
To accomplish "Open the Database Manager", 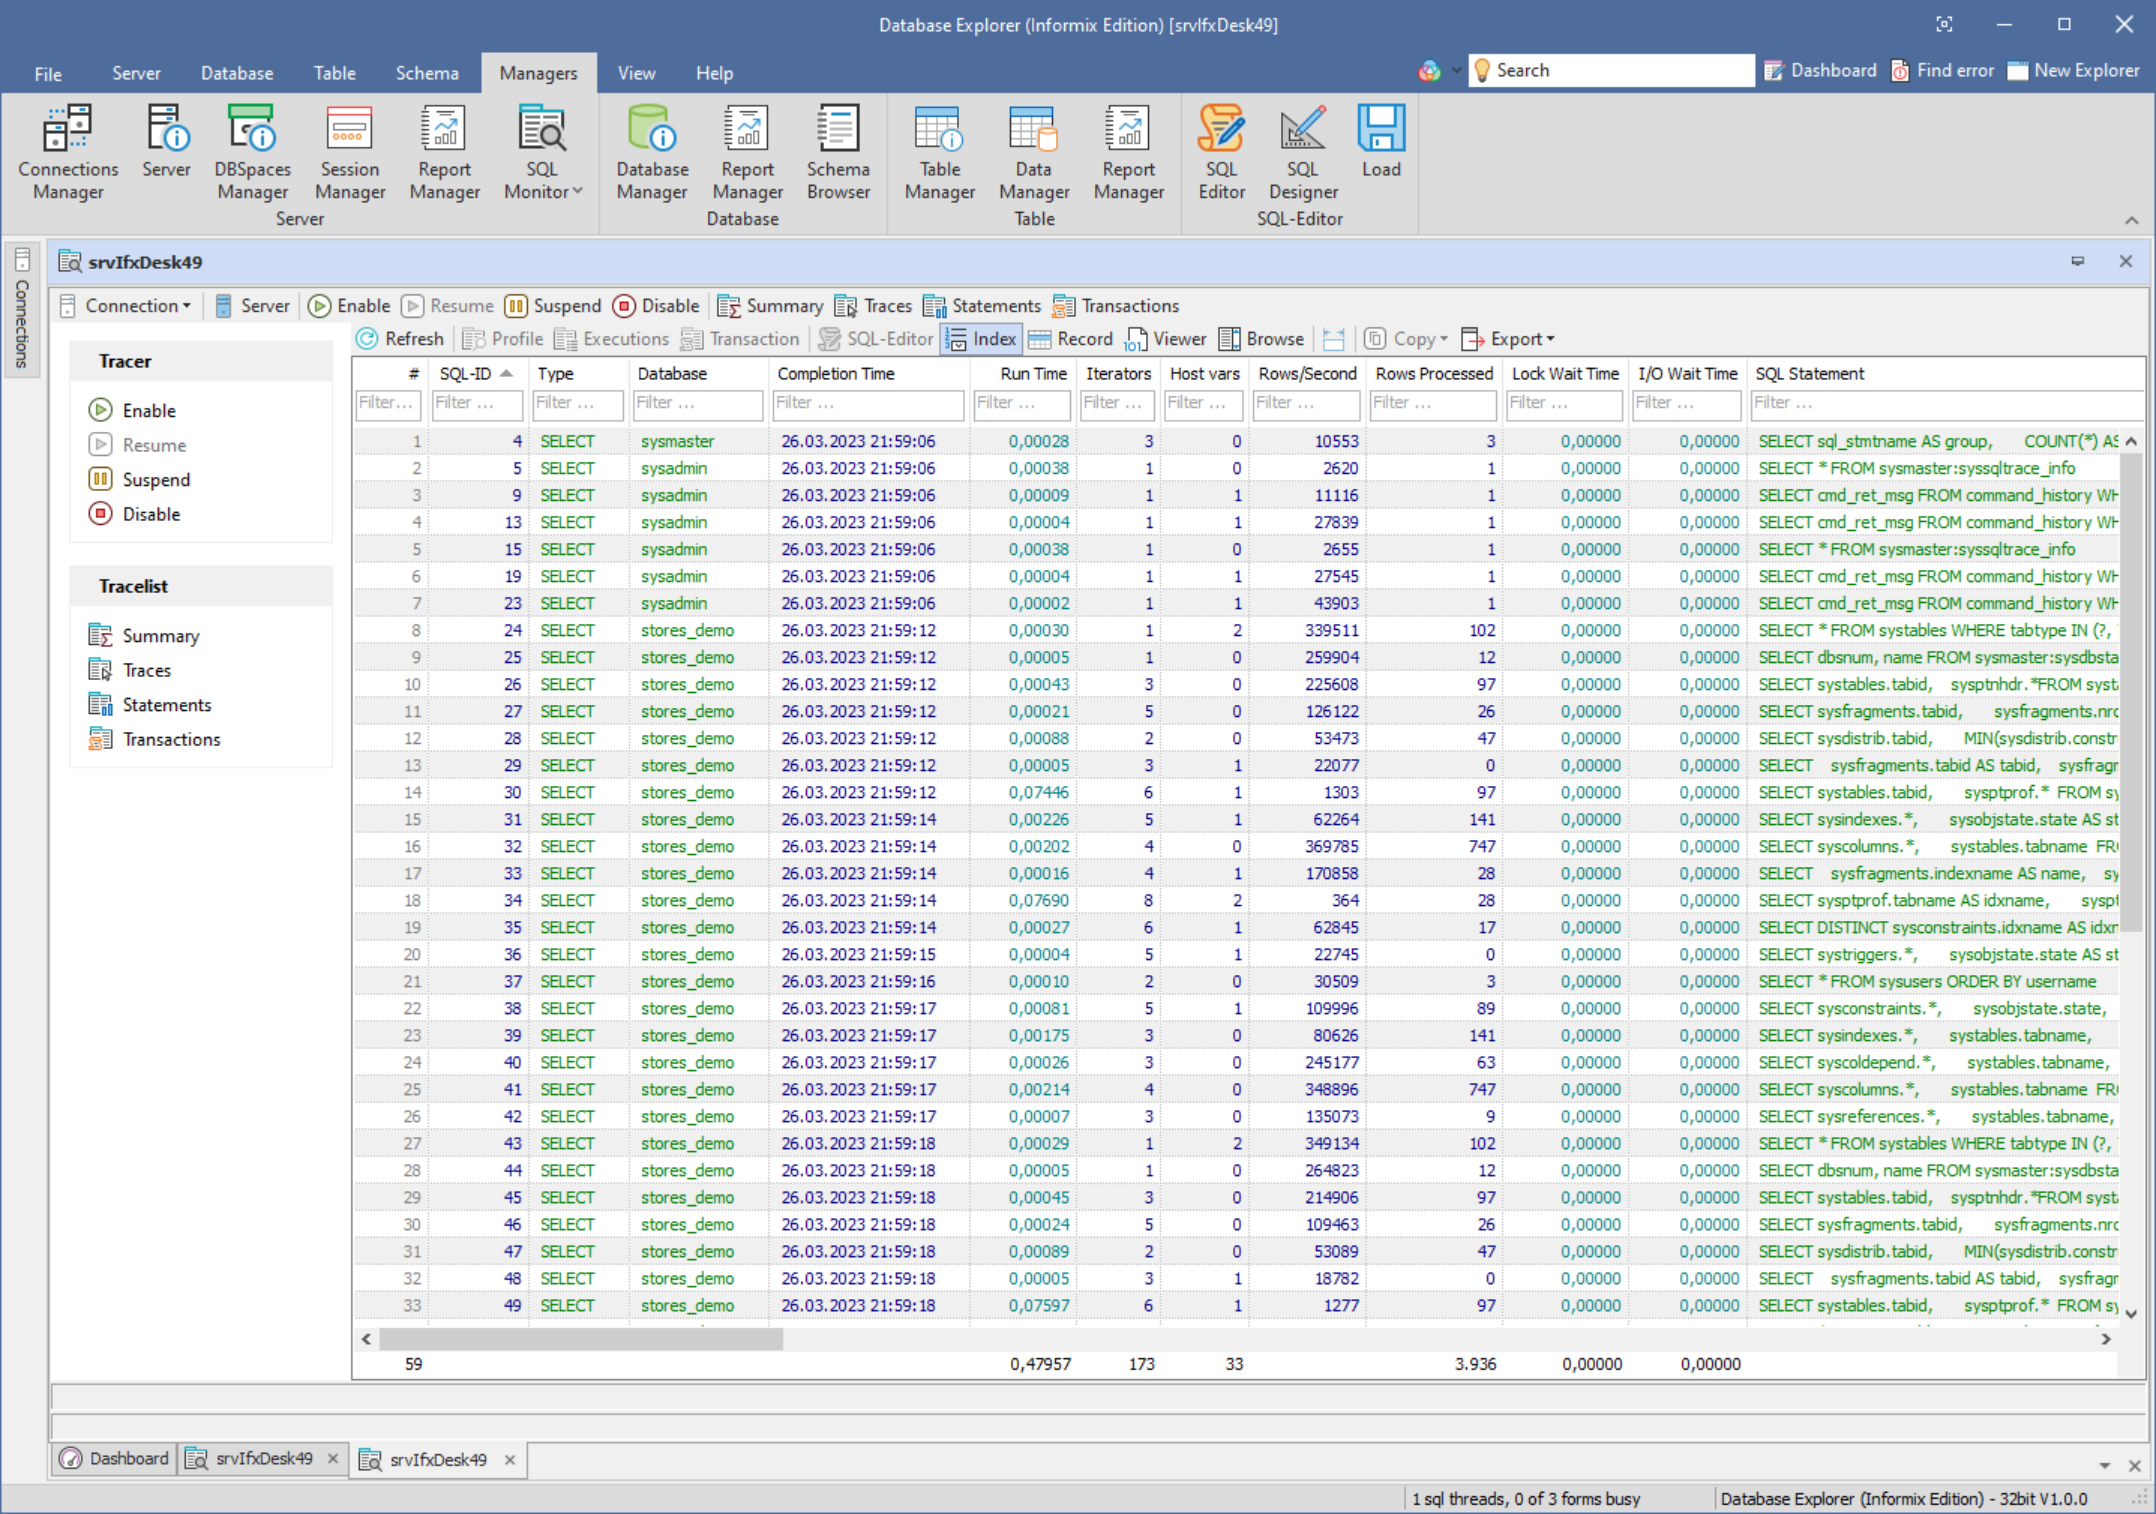I will pyautogui.click(x=652, y=153).
